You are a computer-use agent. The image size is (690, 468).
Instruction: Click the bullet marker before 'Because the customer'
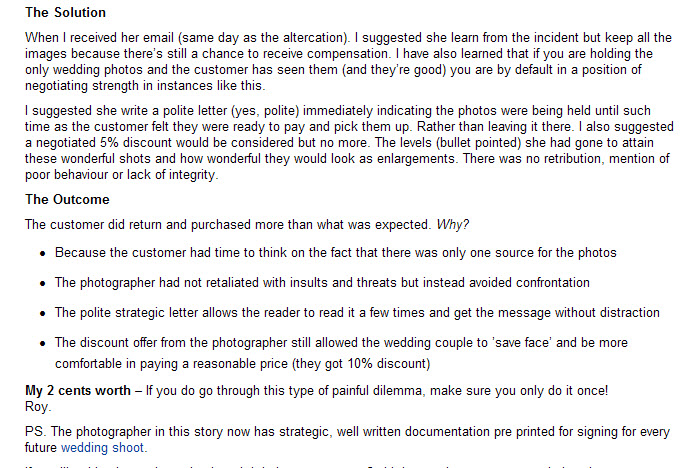pyautogui.click(x=42, y=253)
